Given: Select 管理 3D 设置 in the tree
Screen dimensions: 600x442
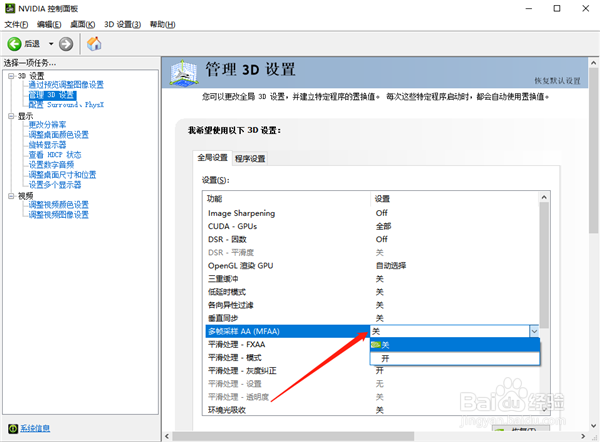Looking at the screenshot, I should click(x=52, y=95).
